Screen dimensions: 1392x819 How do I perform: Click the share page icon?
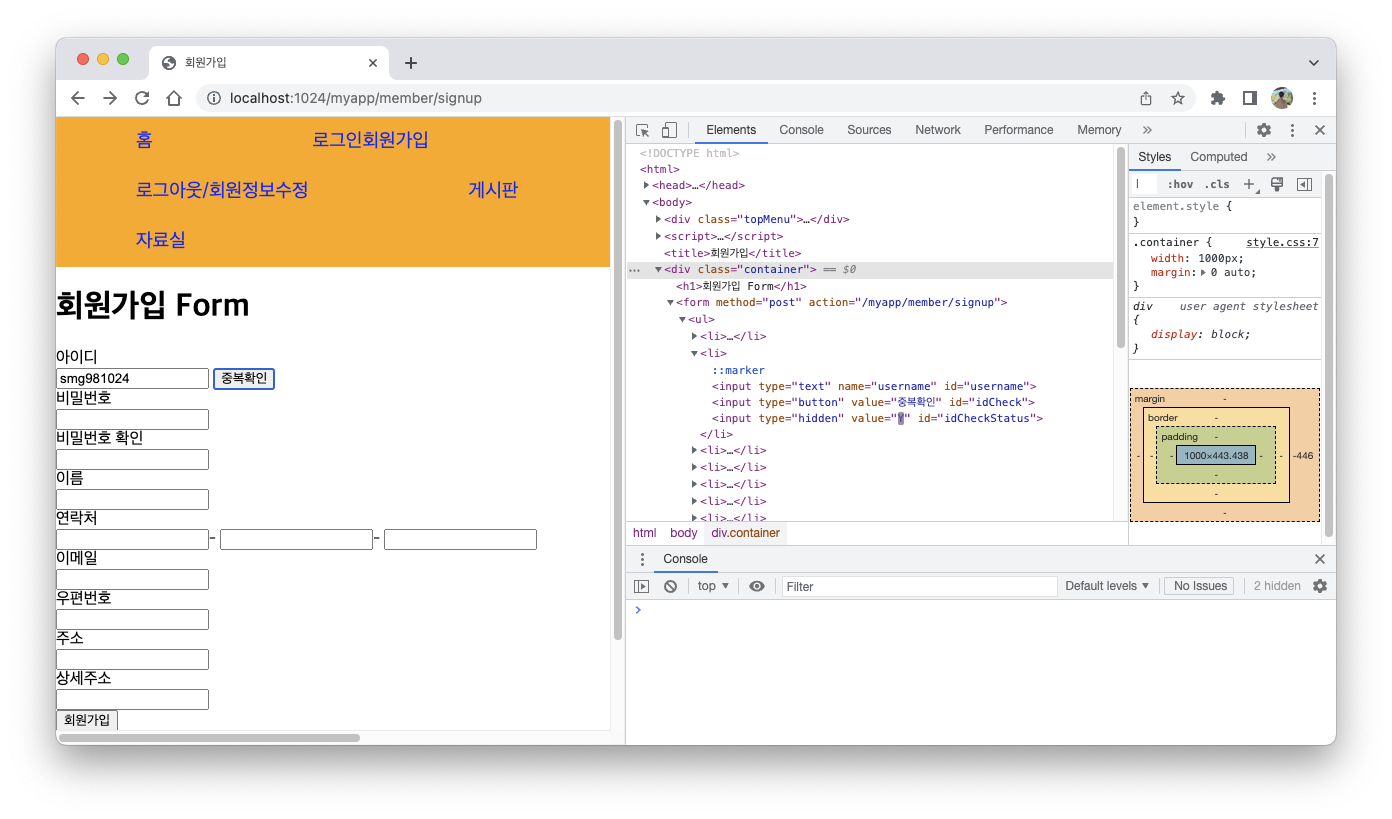click(x=1146, y=98)
